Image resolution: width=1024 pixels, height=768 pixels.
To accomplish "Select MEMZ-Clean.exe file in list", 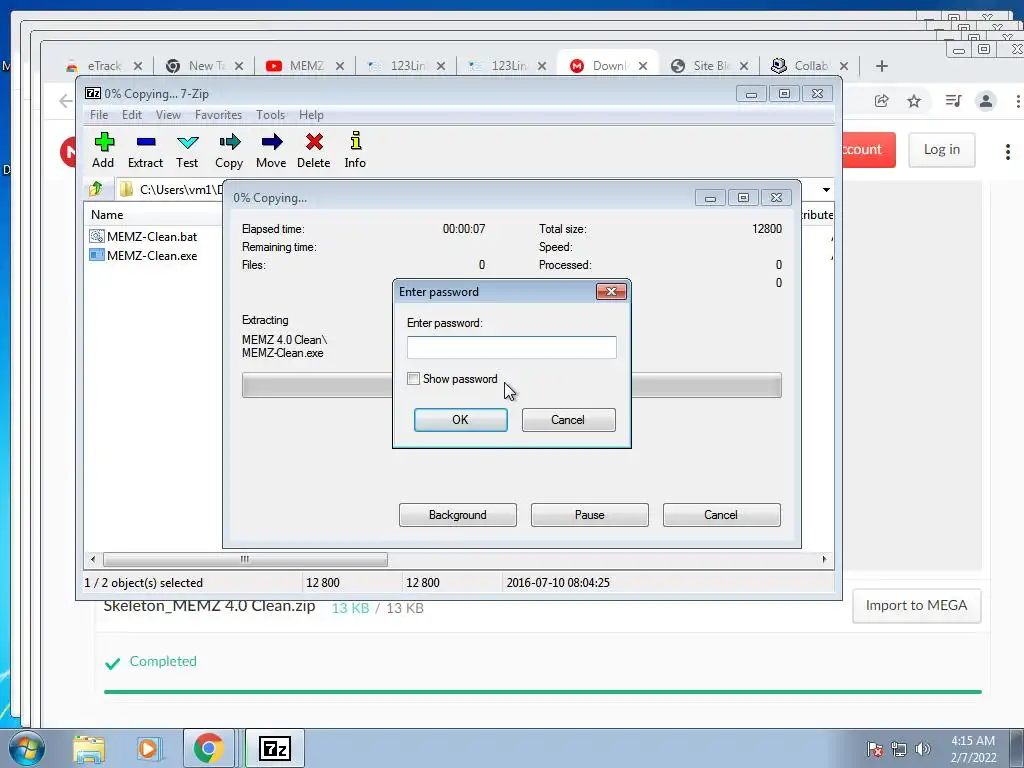I will tap(144, 255).
